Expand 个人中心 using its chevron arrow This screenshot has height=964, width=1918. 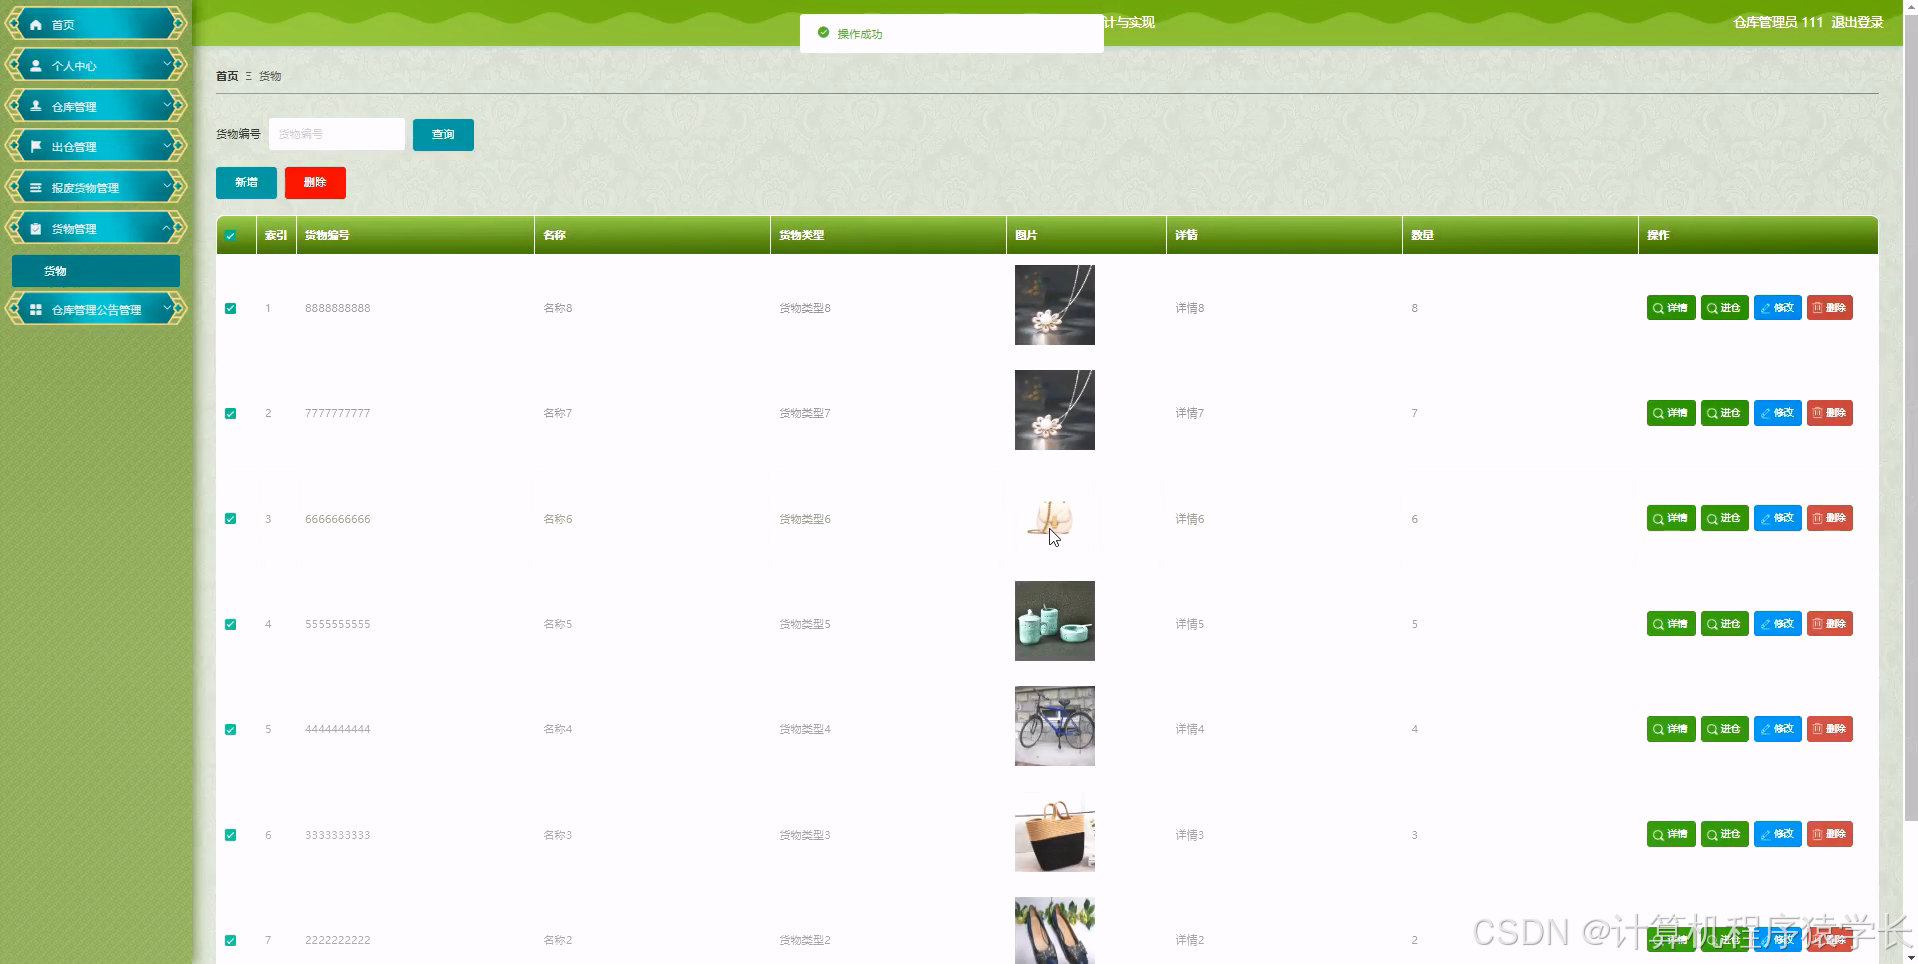(x=167, y=65)
